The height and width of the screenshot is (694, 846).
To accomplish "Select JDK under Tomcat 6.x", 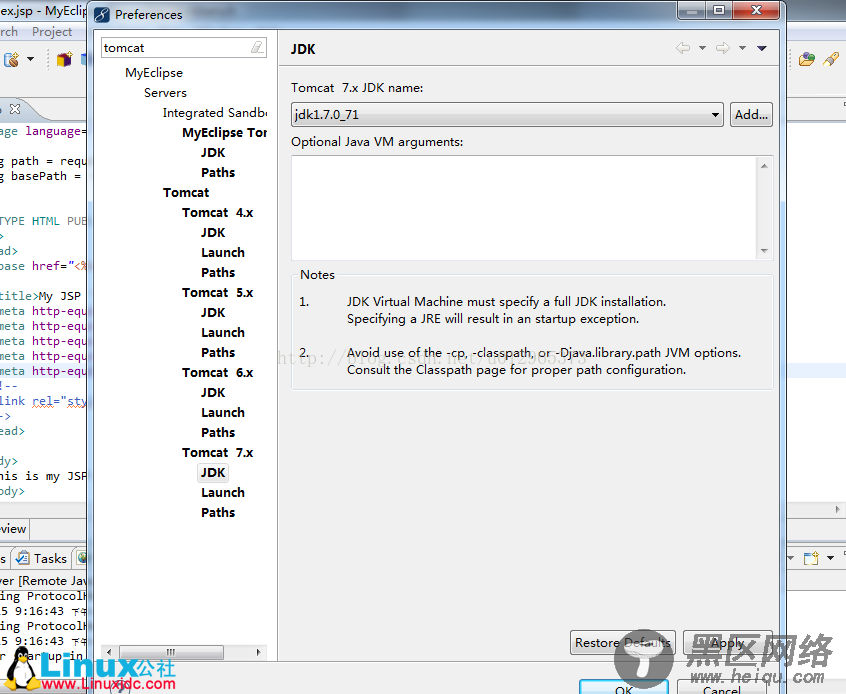I will click(x=213, y=392).
